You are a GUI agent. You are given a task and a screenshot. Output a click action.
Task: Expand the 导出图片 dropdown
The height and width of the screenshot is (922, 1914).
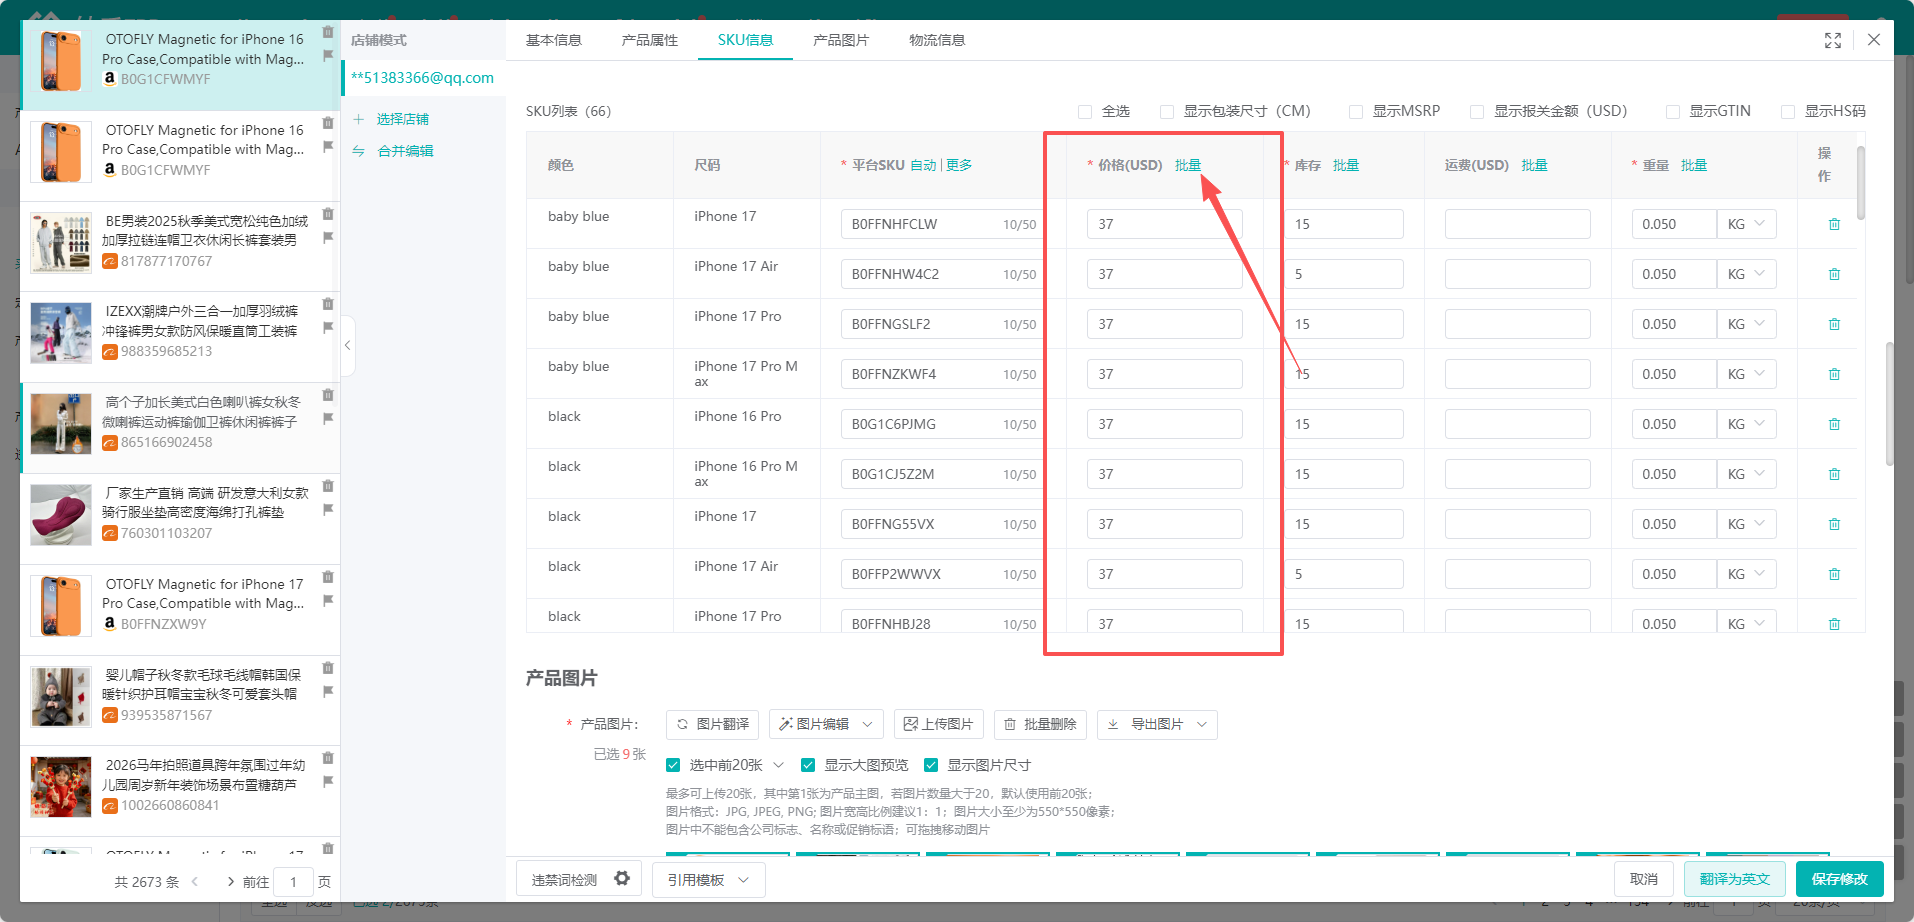[1157, 724]
